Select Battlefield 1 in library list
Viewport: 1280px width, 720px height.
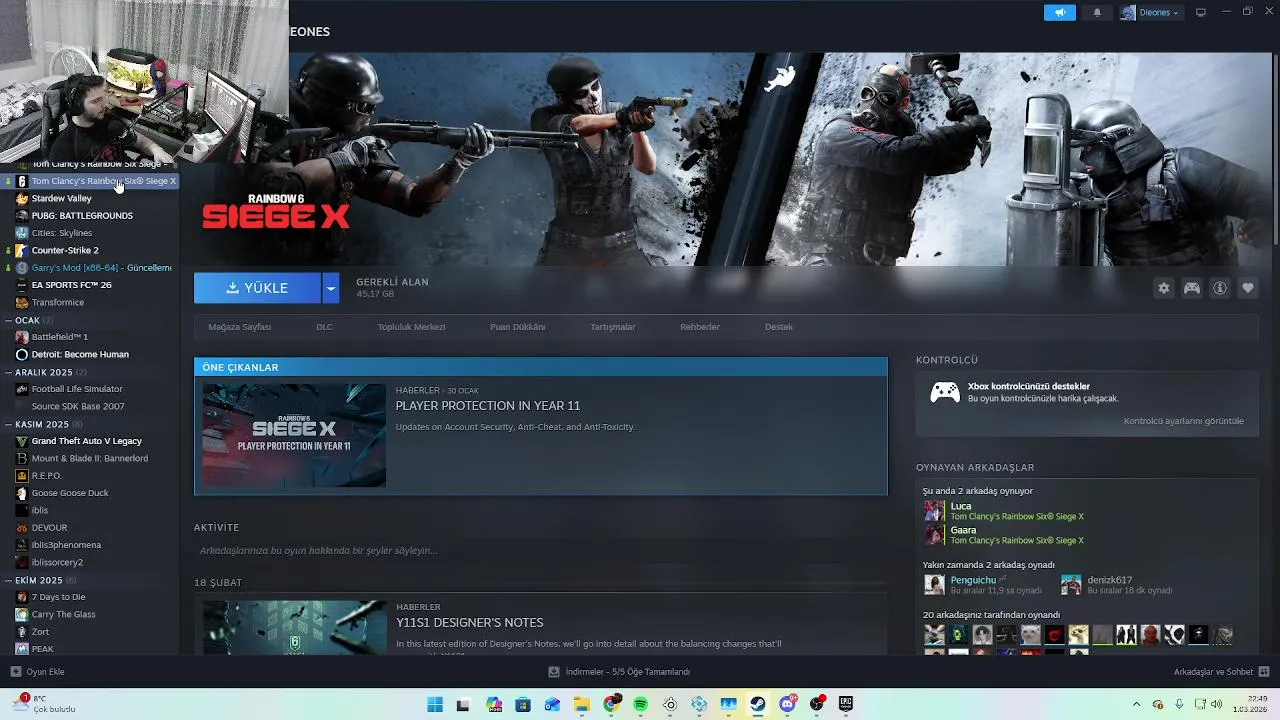point(59,337)
